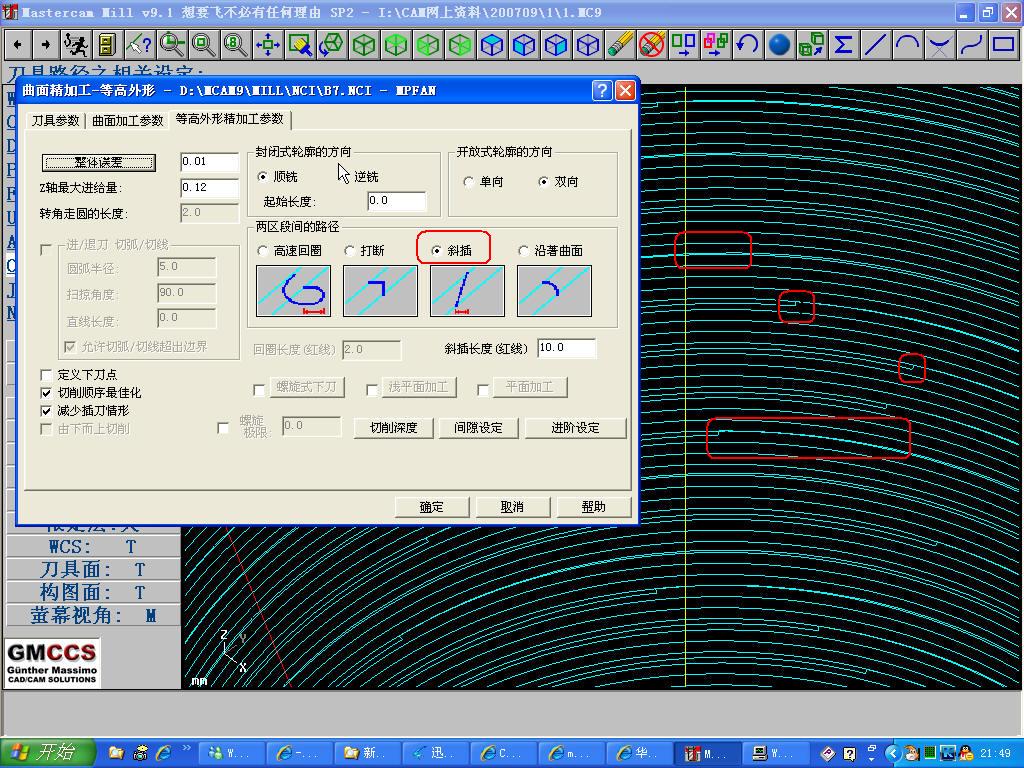Enable the 进/退刀 切弧/切线 checkbox
Viewport: 1024px width, 768px height.
(46, 249)
